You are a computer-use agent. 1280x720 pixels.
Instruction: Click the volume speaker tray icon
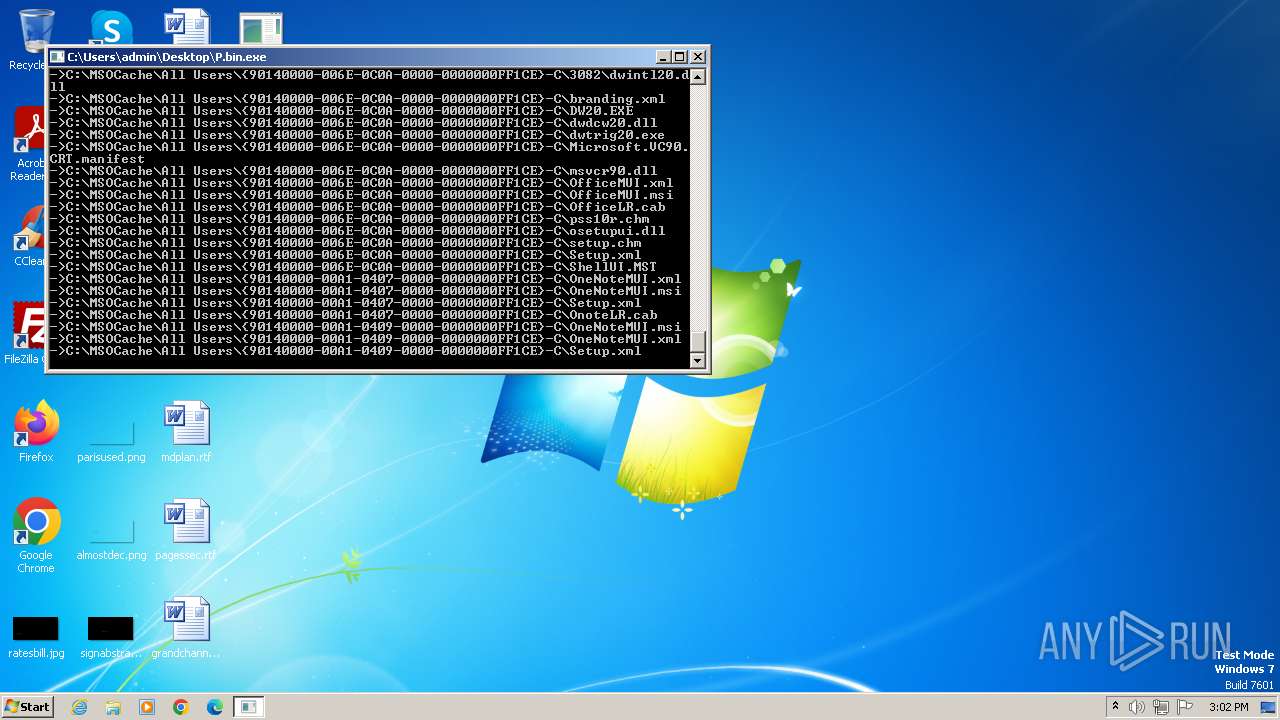click(1137, 707)
